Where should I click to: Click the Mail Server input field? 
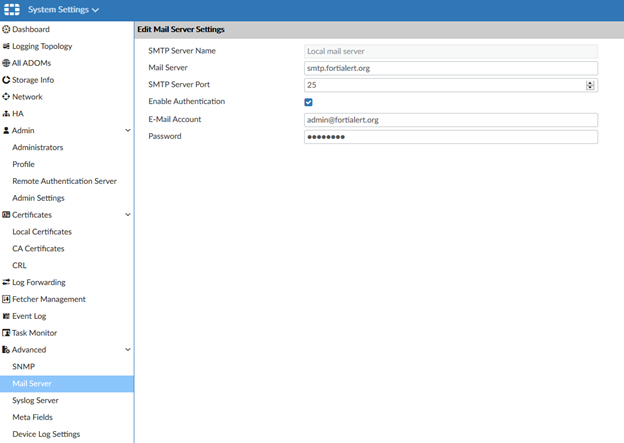tap(450, 68)
